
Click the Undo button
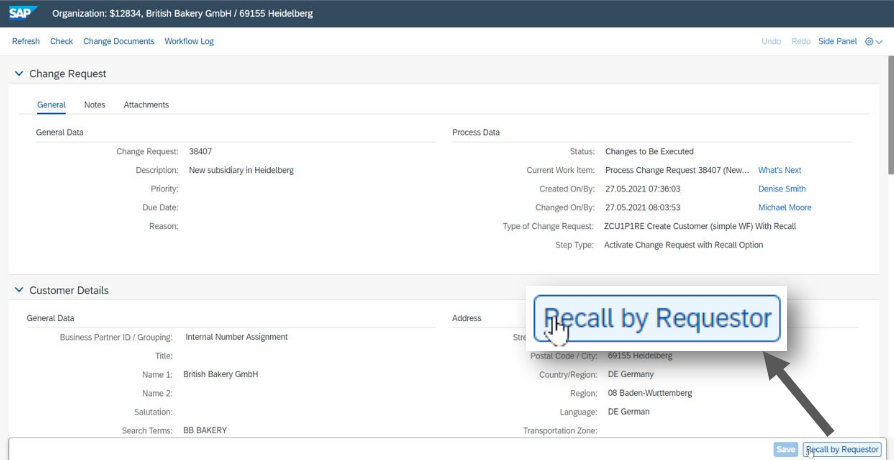point(771,41)
